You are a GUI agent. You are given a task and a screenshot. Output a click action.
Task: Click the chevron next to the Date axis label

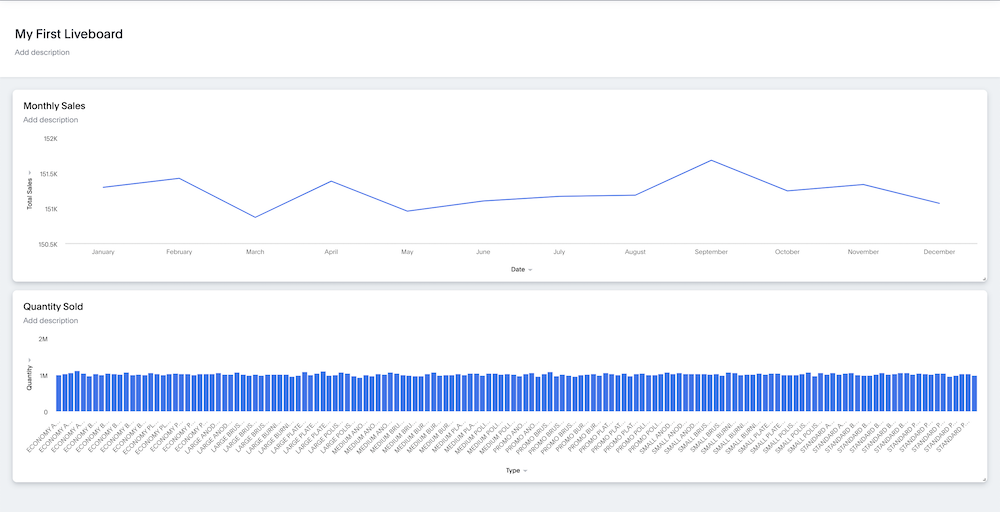(530, 270)
